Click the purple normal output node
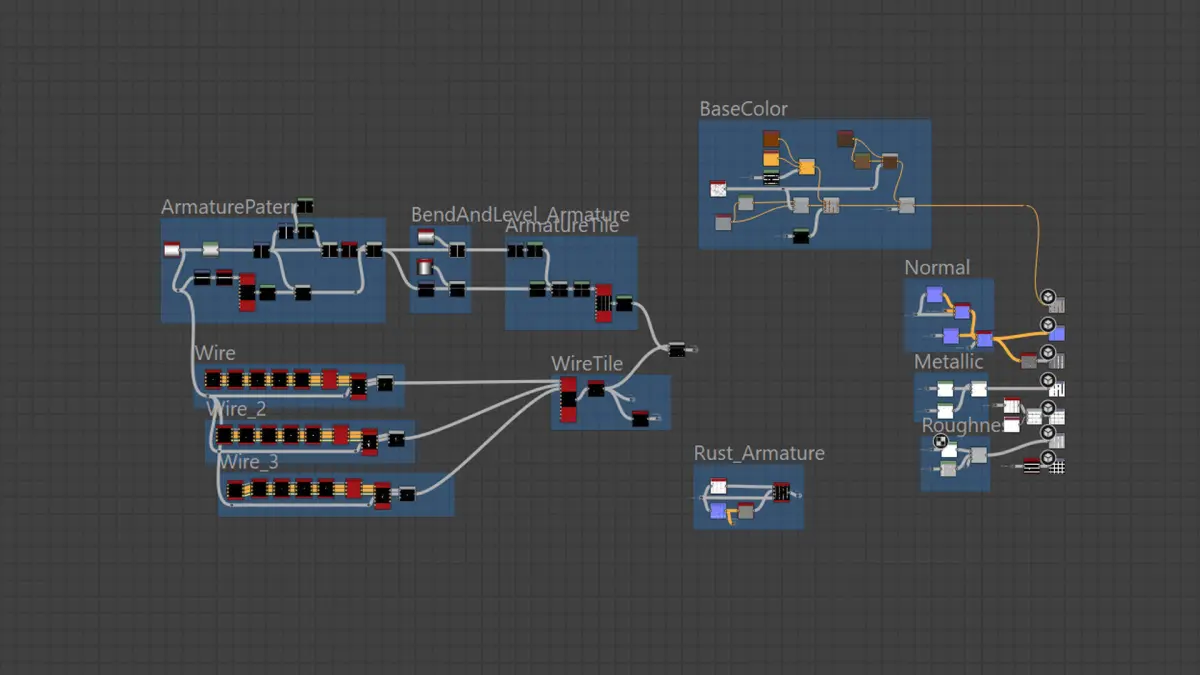 1056,333
